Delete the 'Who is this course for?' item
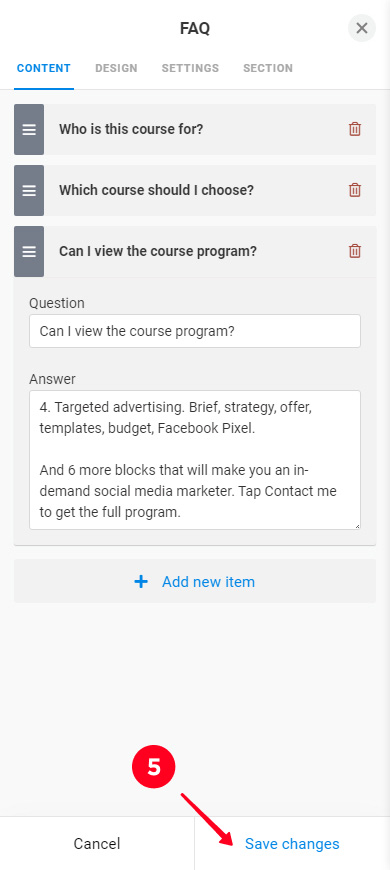The image size is (390, 870). [354, 129]
